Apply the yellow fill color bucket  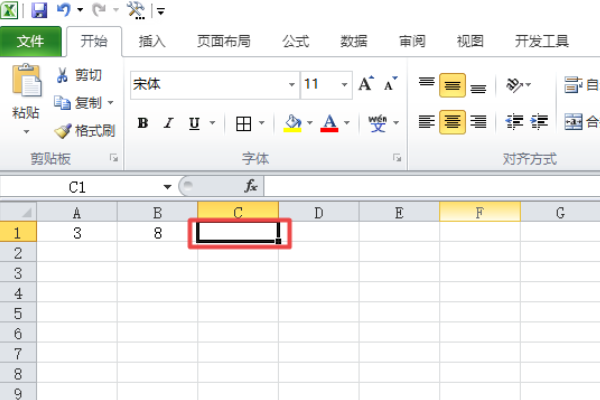click(293, 123)
